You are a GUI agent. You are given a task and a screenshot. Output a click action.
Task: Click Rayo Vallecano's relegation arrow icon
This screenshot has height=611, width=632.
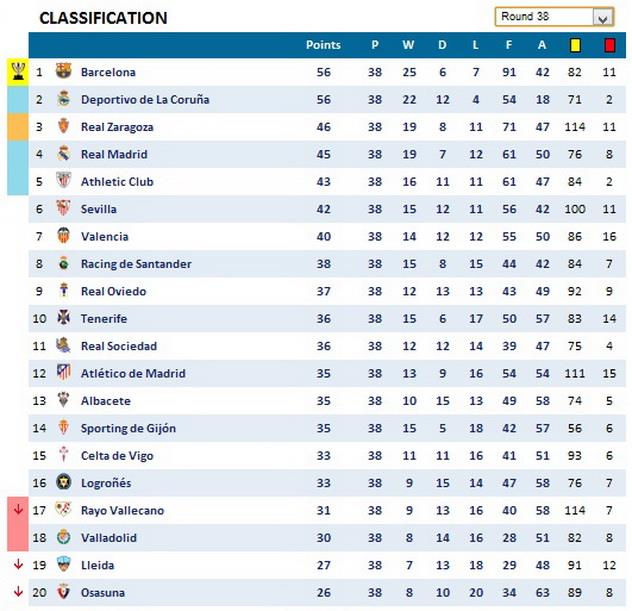point(18,510)
